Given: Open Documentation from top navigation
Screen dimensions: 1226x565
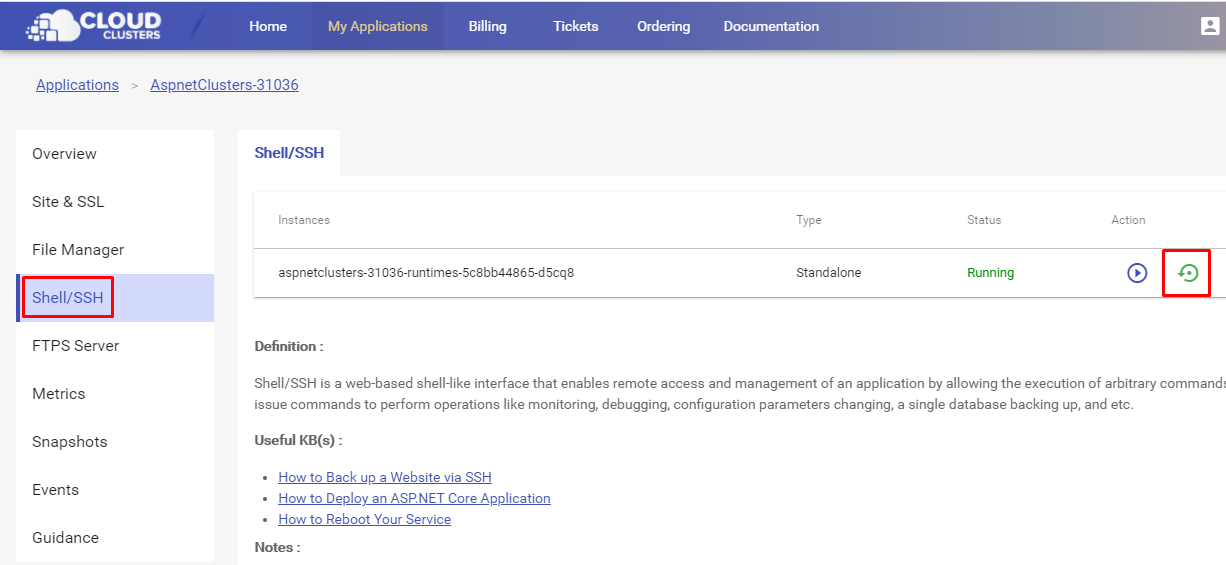Looking at the screenshot, I should 771,27.
